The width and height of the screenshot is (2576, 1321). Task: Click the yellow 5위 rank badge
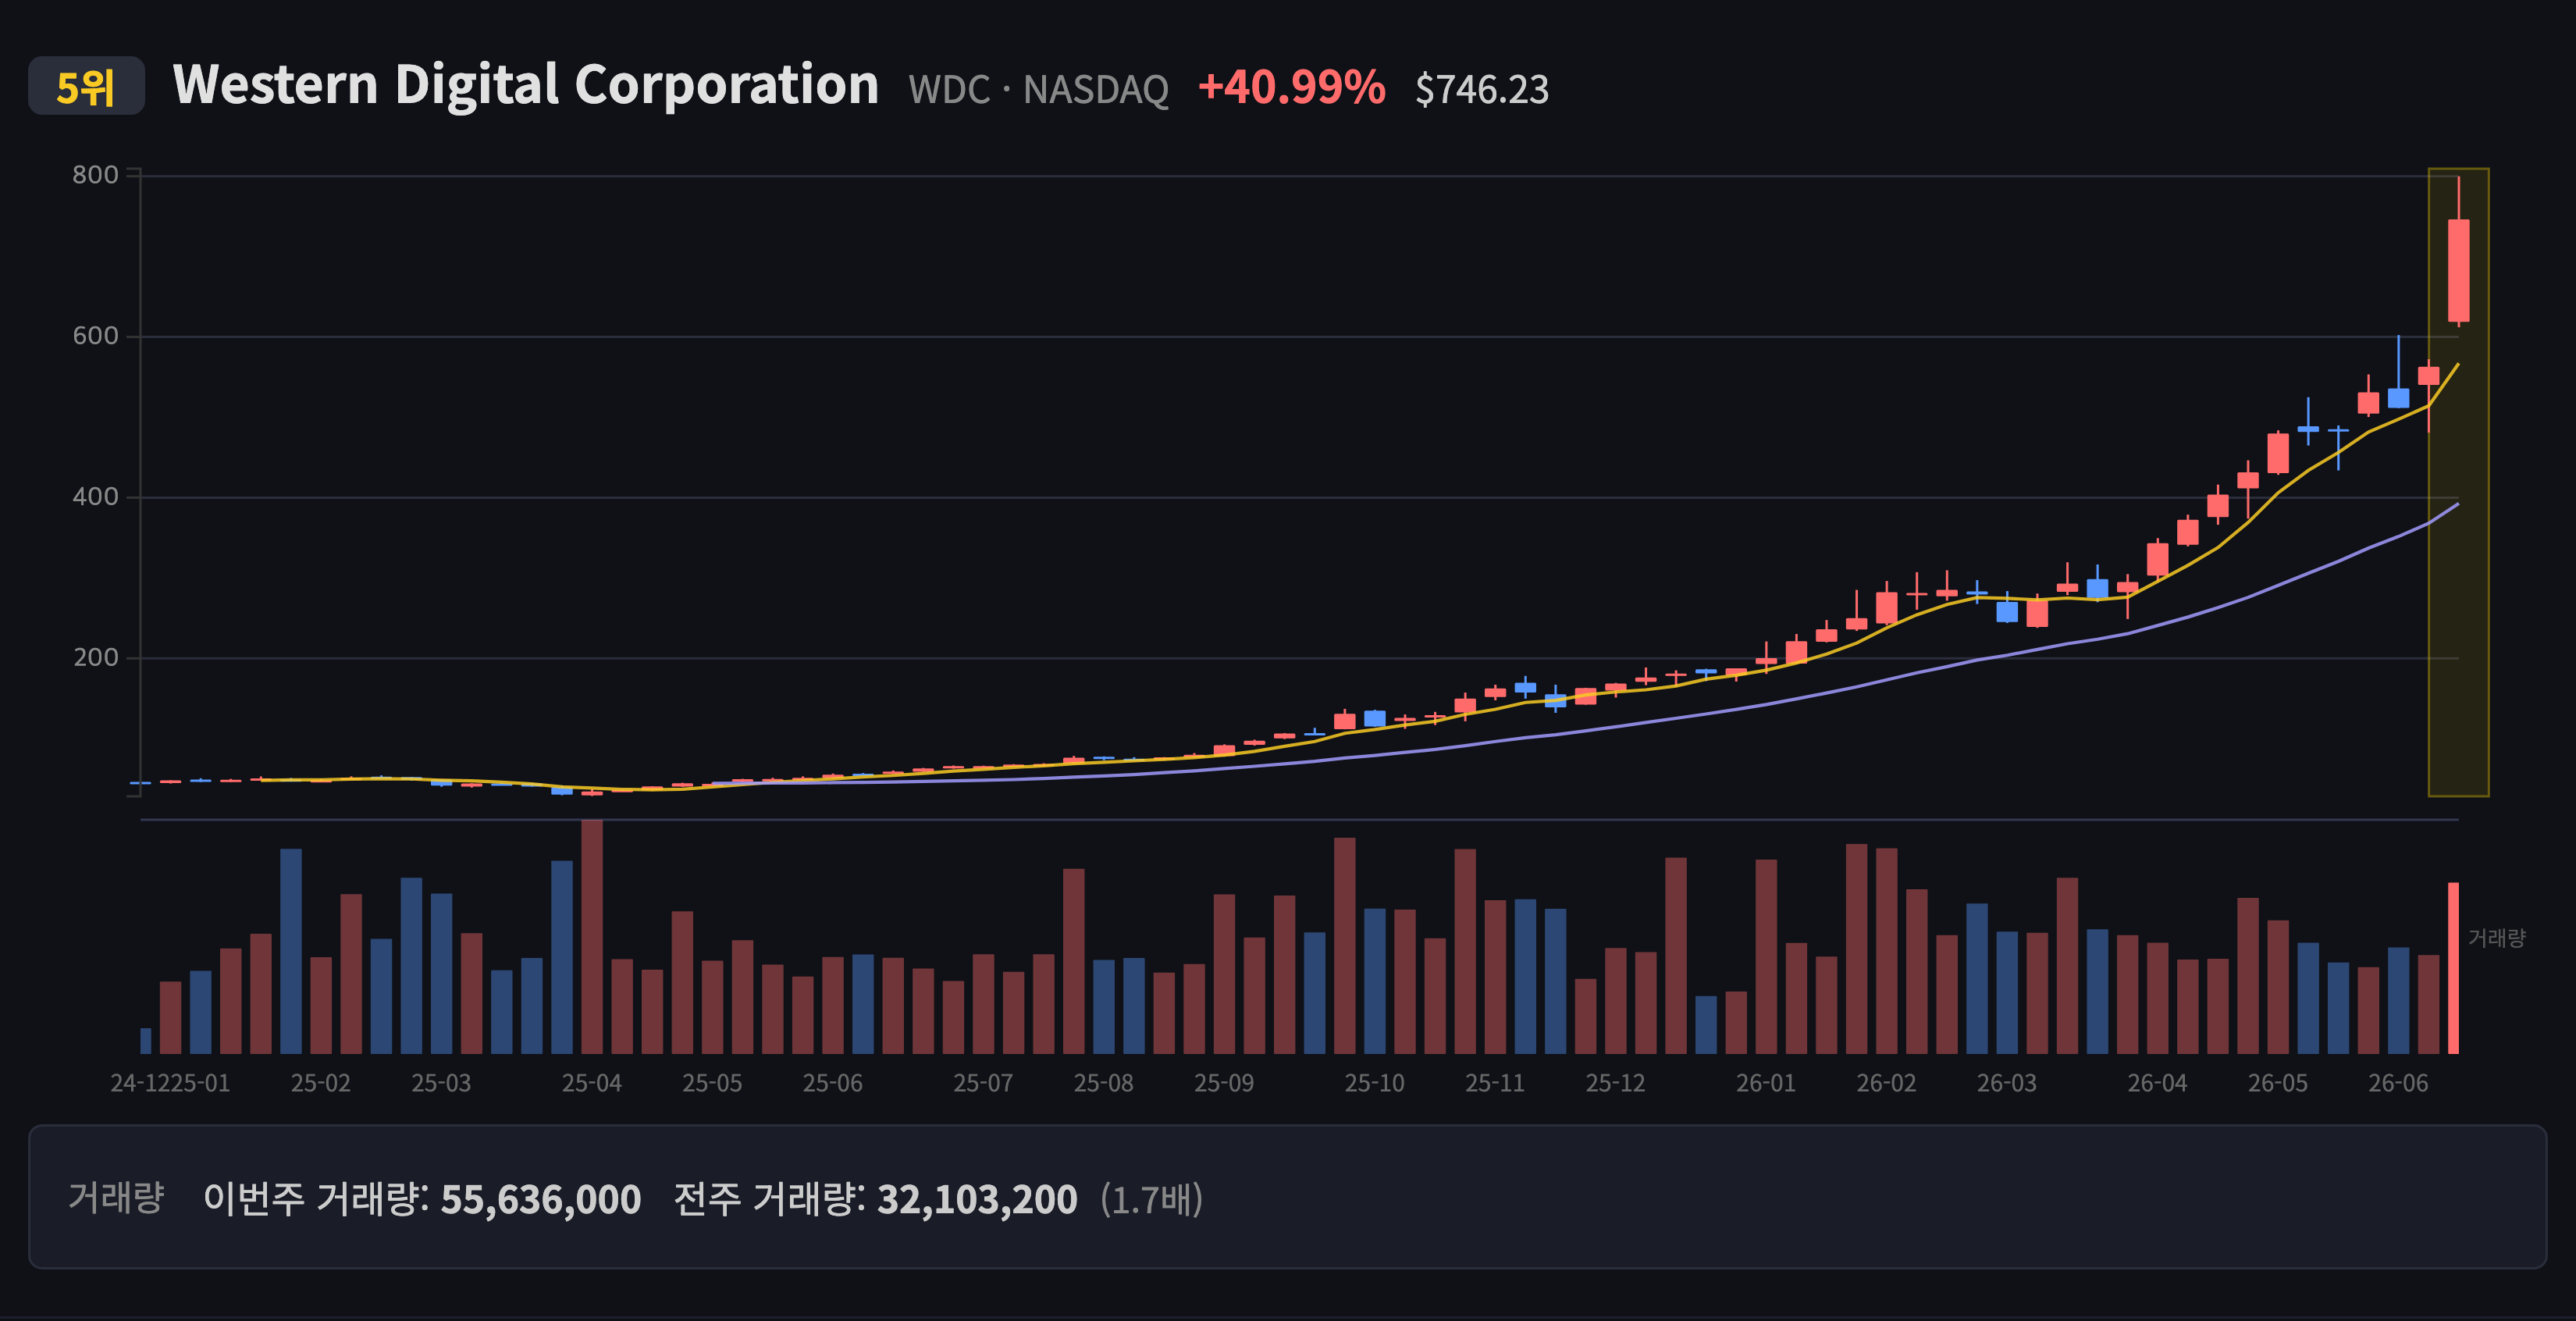coord(86,86)
